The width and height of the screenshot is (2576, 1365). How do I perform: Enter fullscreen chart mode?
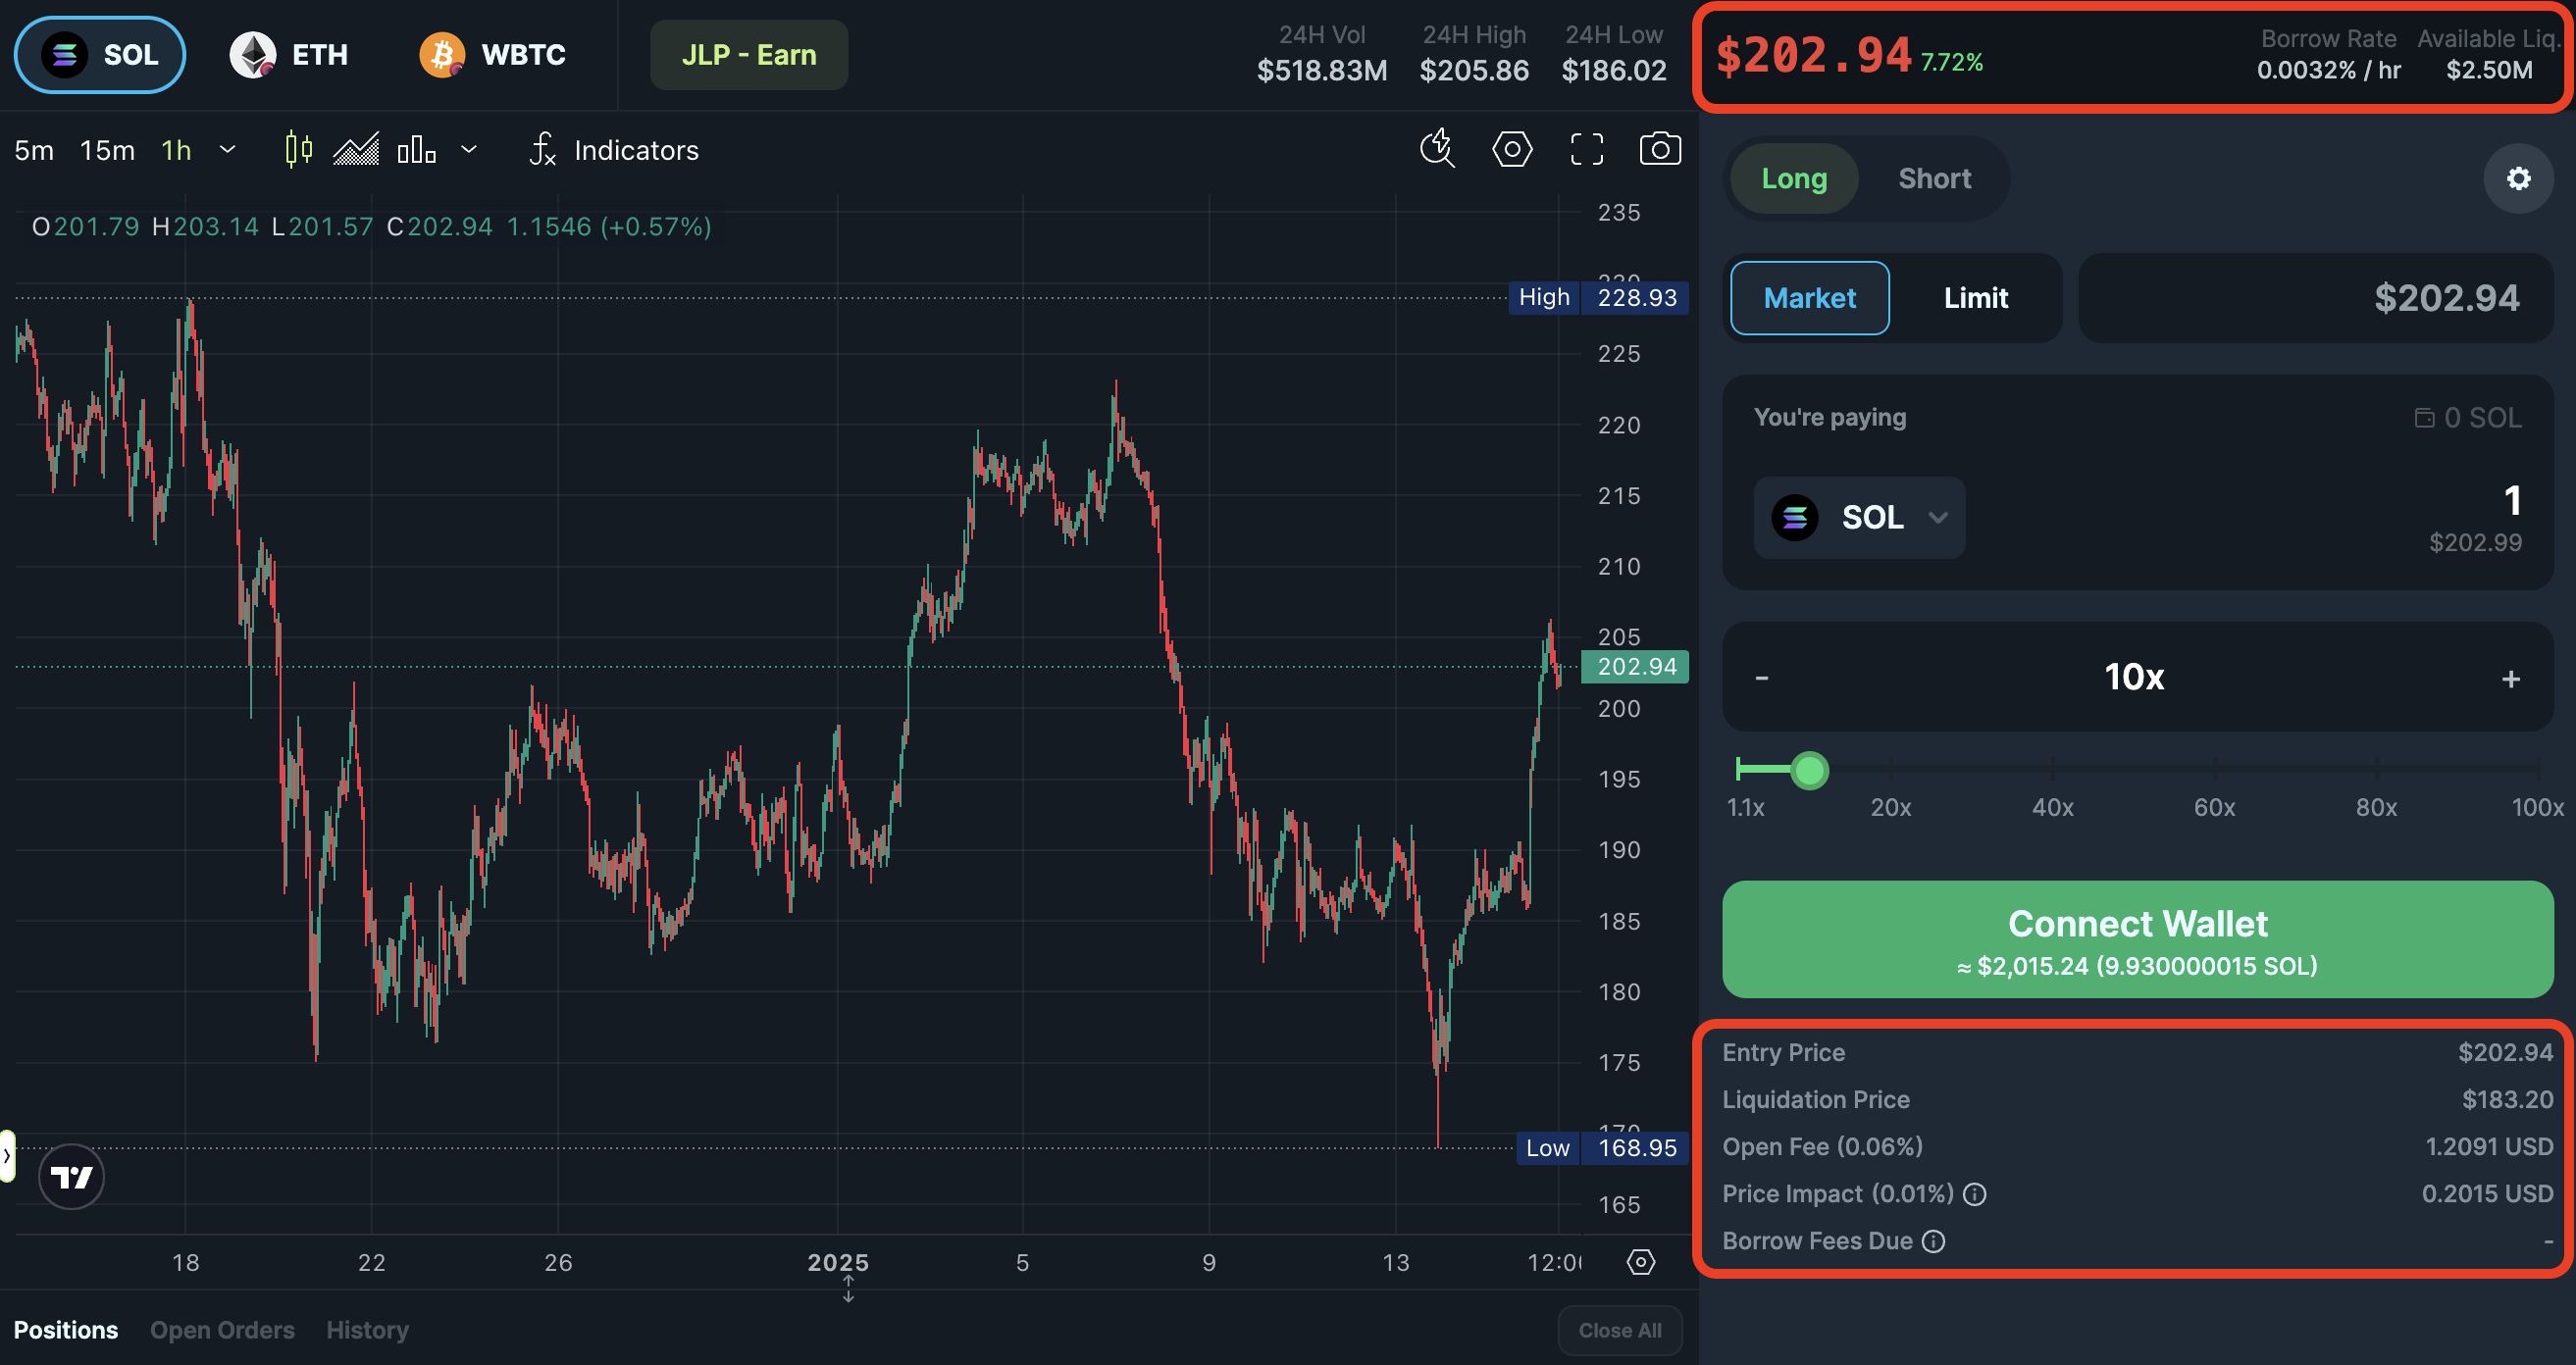(x=1587, y=150)
